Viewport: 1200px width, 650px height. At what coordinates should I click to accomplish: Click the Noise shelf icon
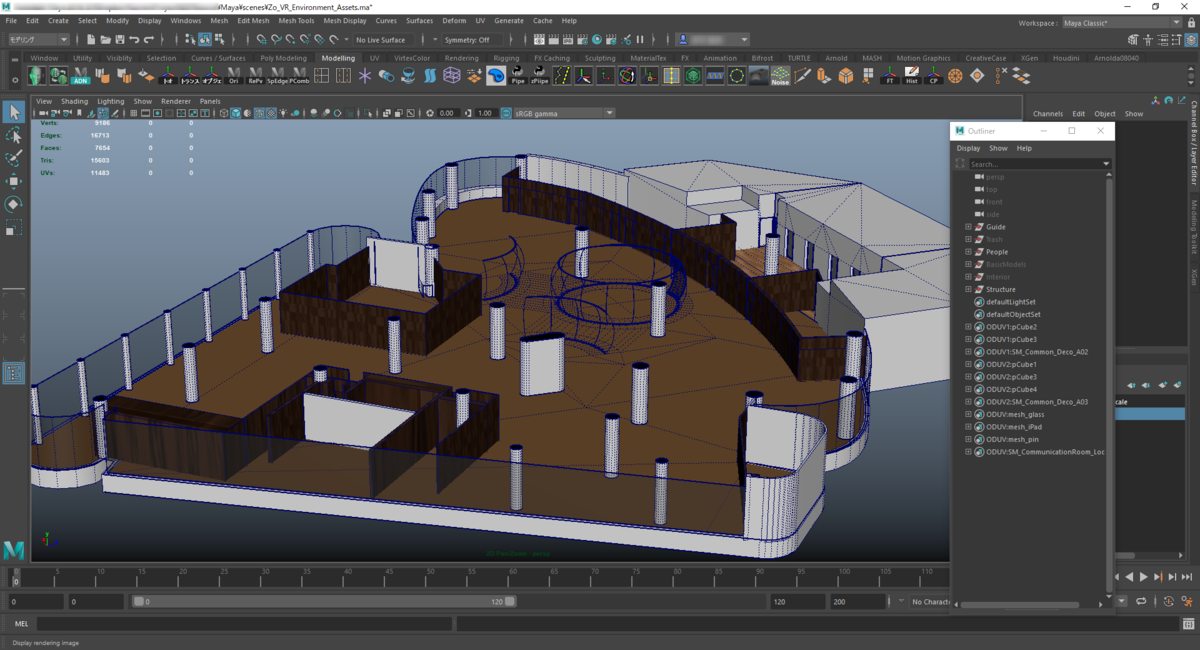tap(779, 76)
